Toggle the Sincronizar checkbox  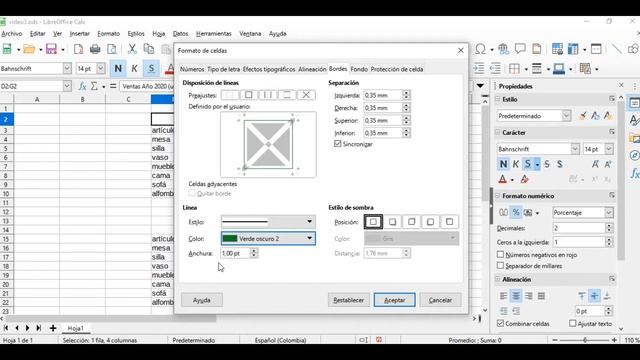[x=338, y=144]
